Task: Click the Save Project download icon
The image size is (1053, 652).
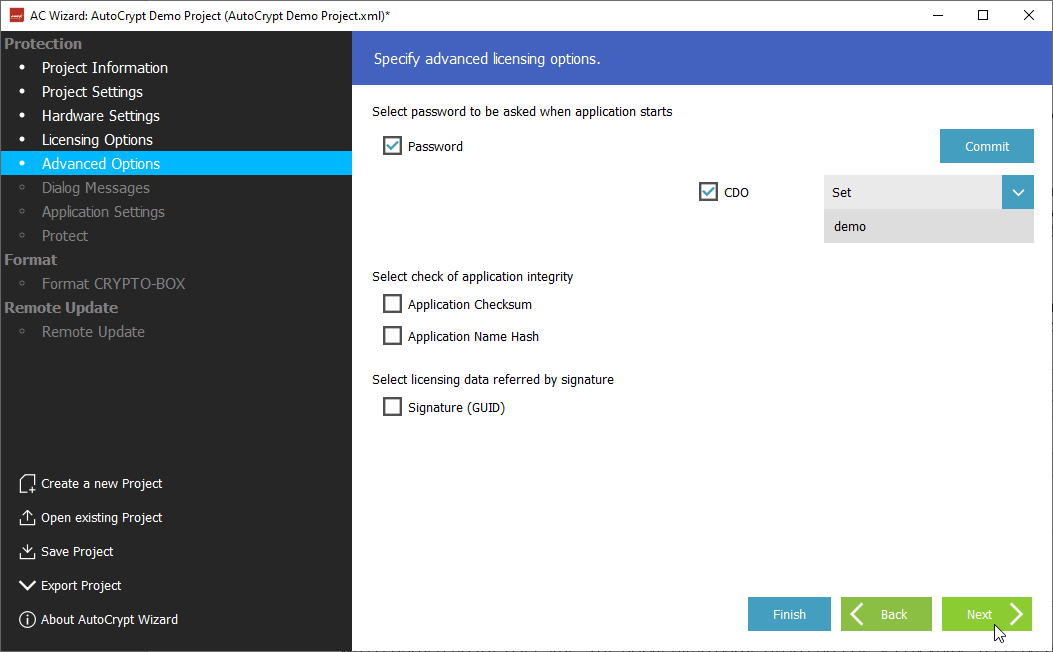Action: click(27, 552)
